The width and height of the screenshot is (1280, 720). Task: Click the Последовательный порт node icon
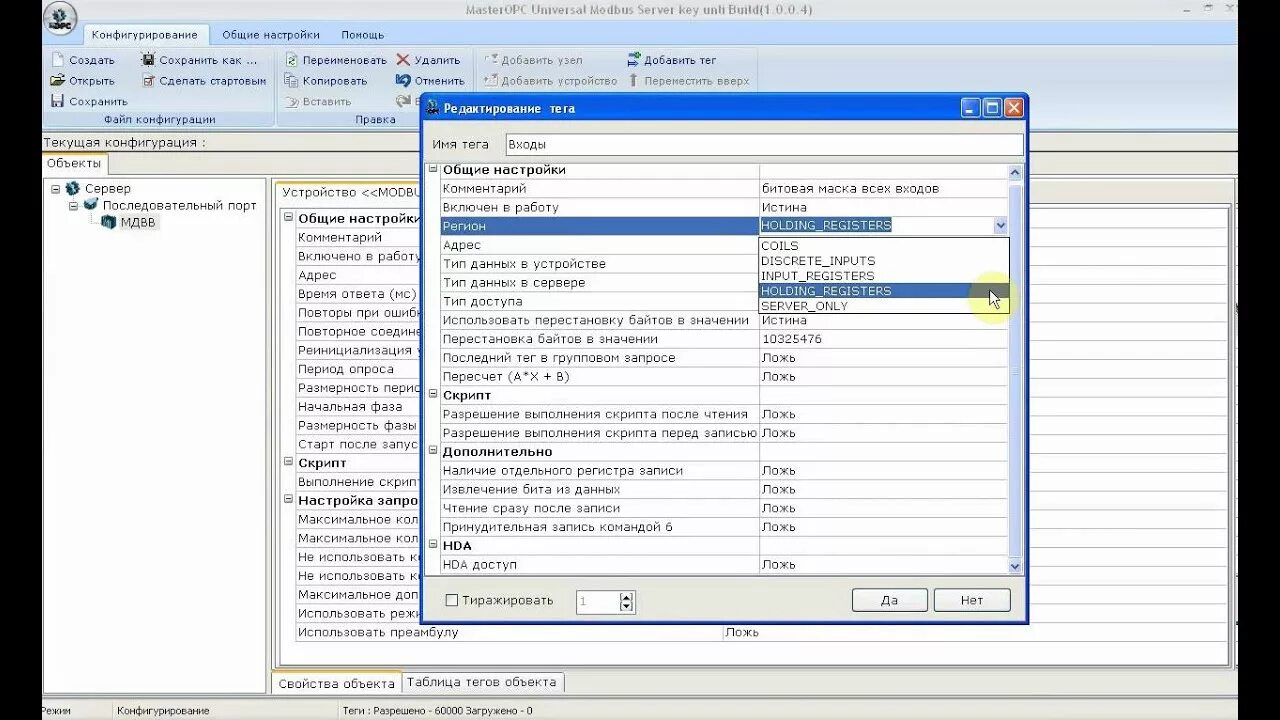point(91,205)
